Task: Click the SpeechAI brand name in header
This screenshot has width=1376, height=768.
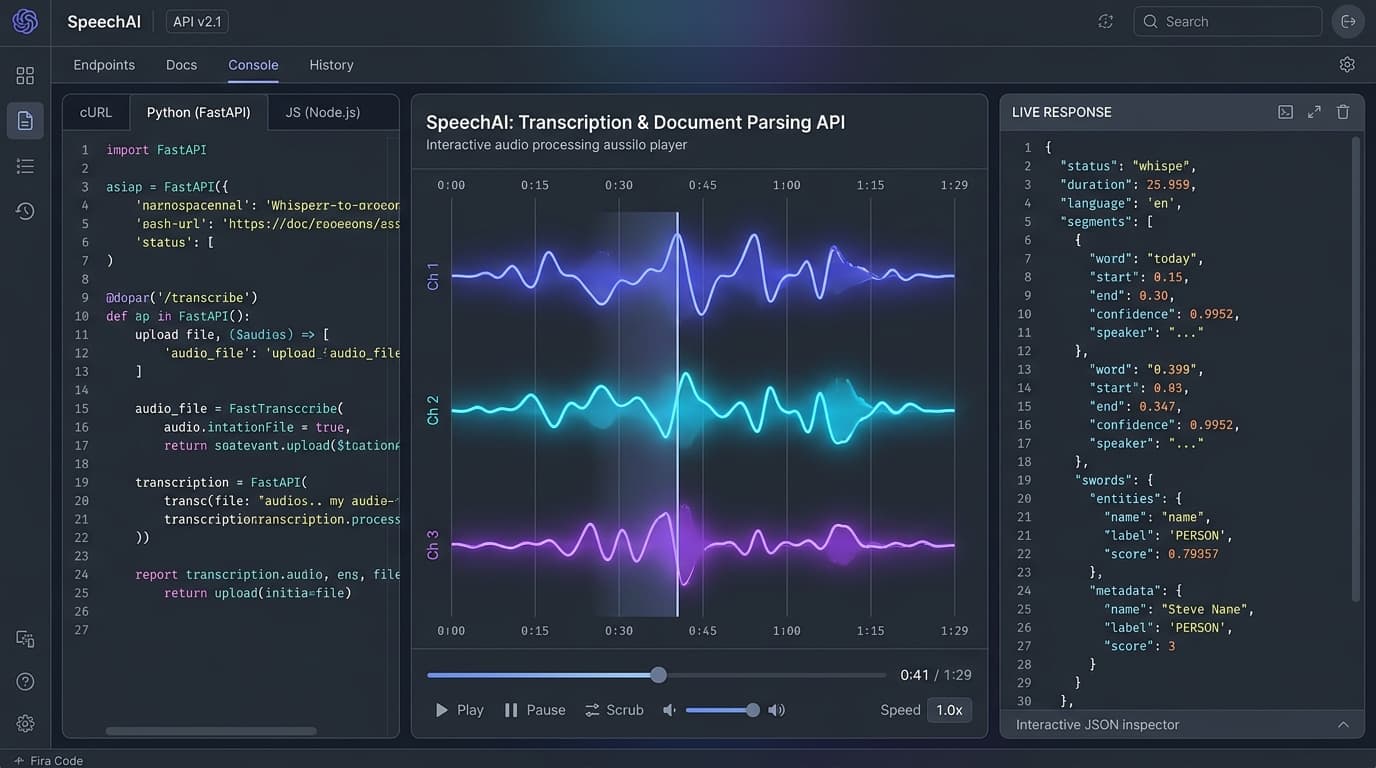Action: click(104, 21)
